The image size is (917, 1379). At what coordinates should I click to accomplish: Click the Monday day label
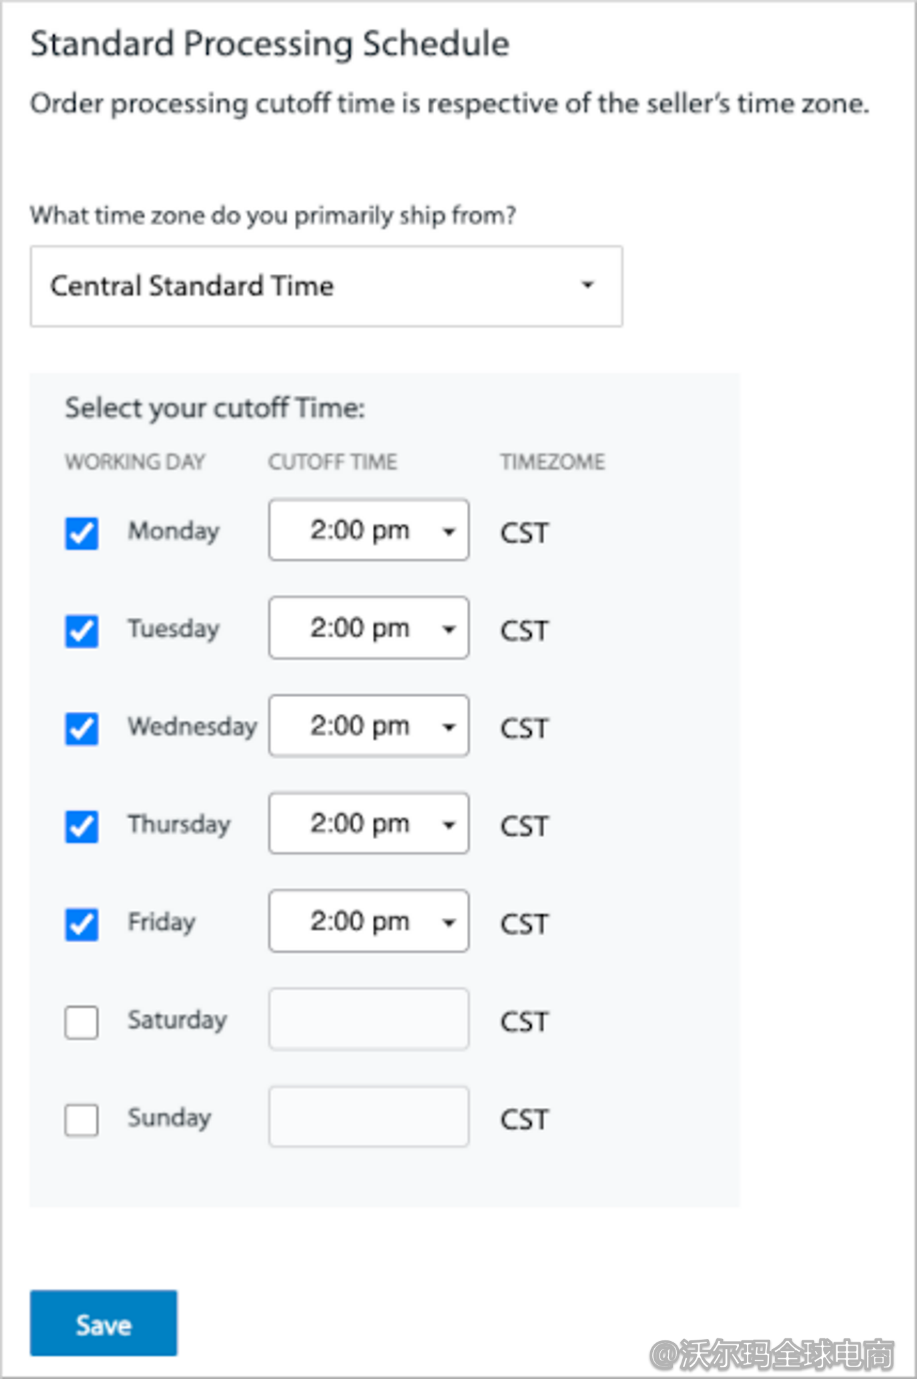(x=173, y=531)
